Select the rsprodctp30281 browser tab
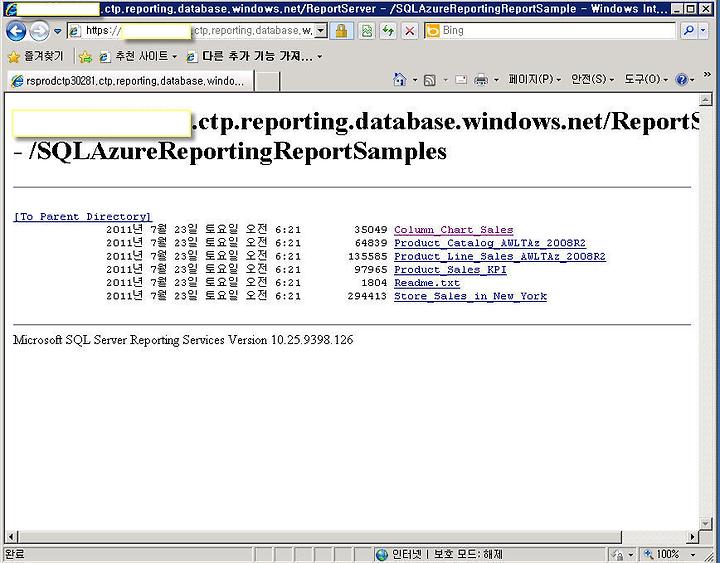The height and width of the screenshot is (563, 720). coord(129,81)
